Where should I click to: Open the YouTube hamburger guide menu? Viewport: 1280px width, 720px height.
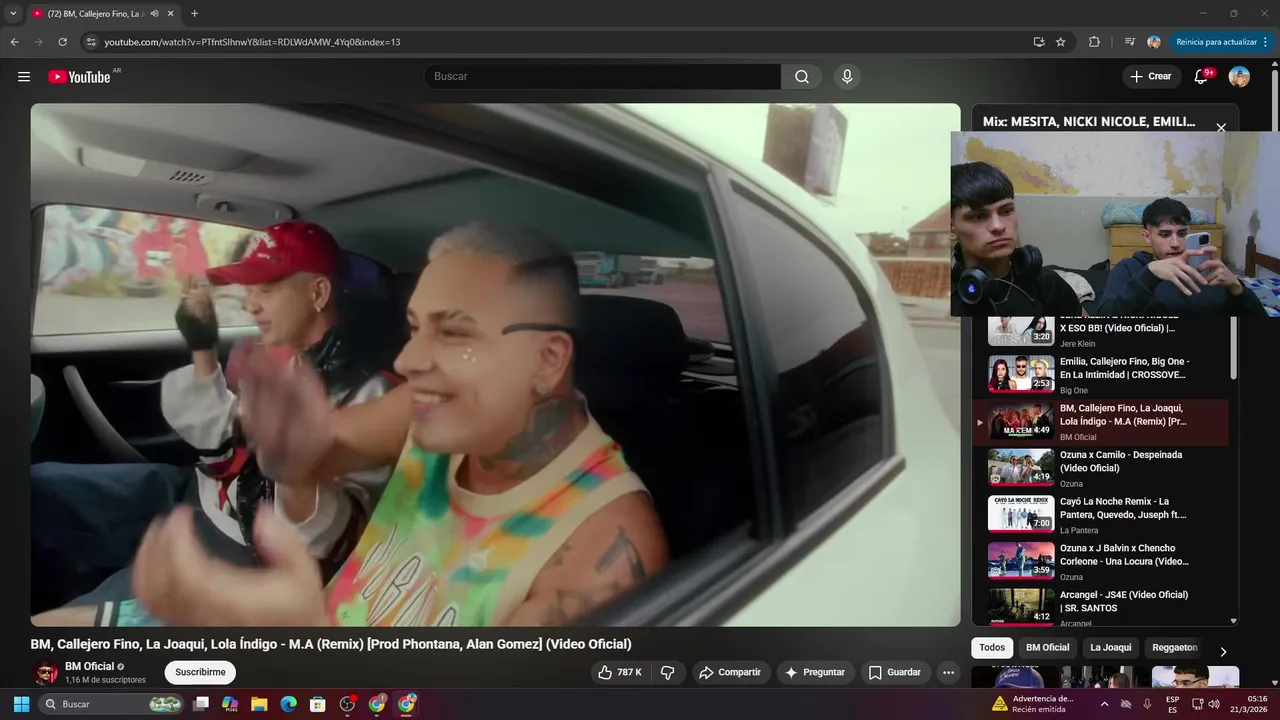pyautogui.click(x=24, y=77)
